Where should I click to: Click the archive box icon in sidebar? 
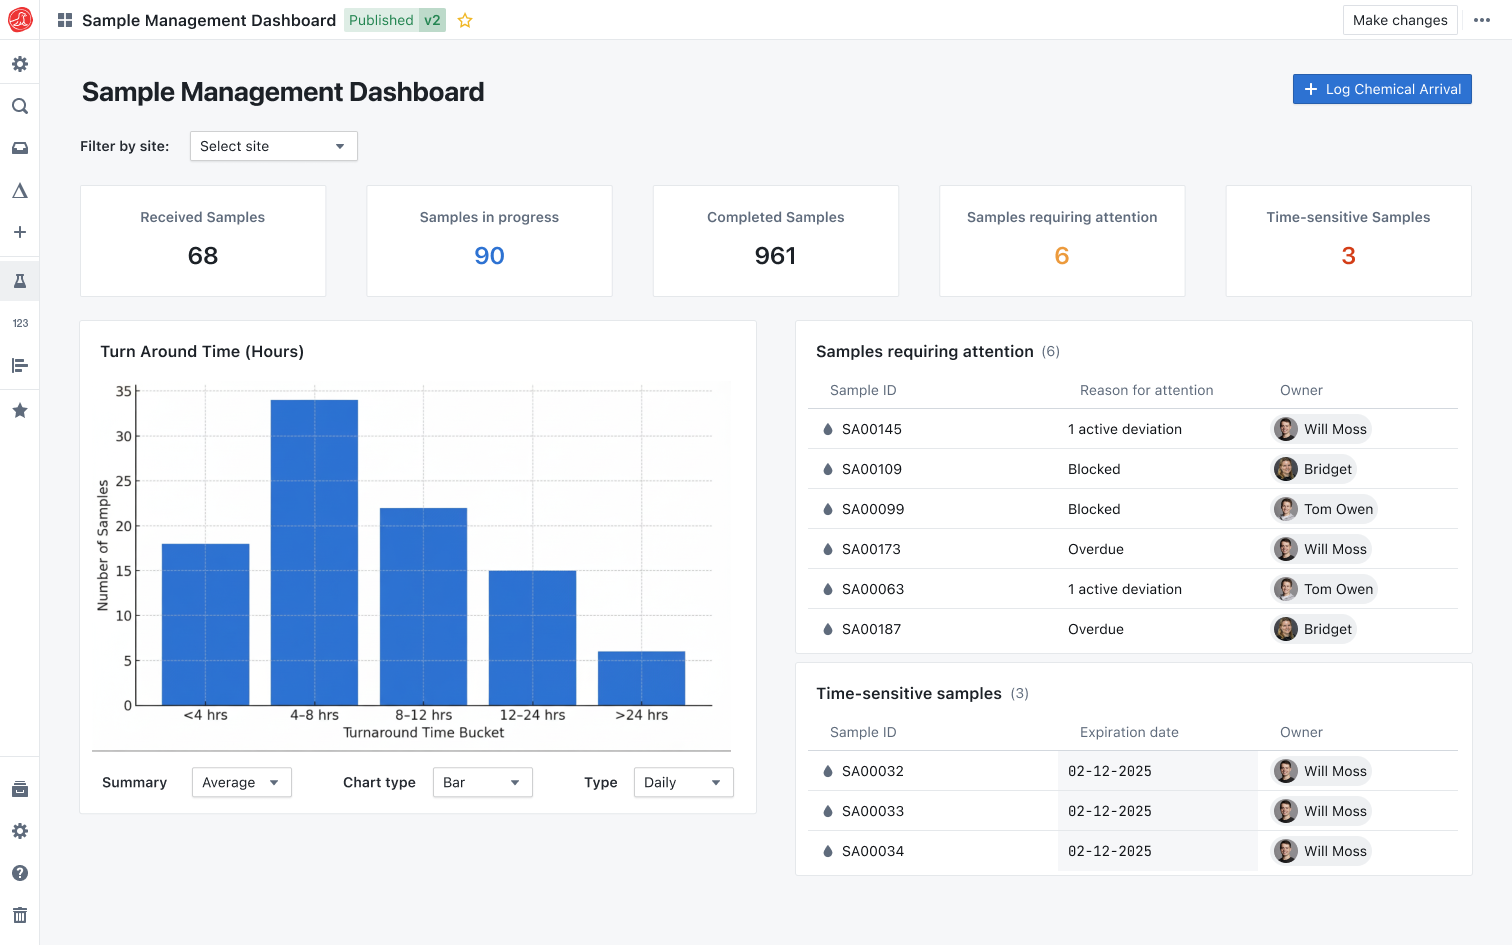(x=19, y=790)
